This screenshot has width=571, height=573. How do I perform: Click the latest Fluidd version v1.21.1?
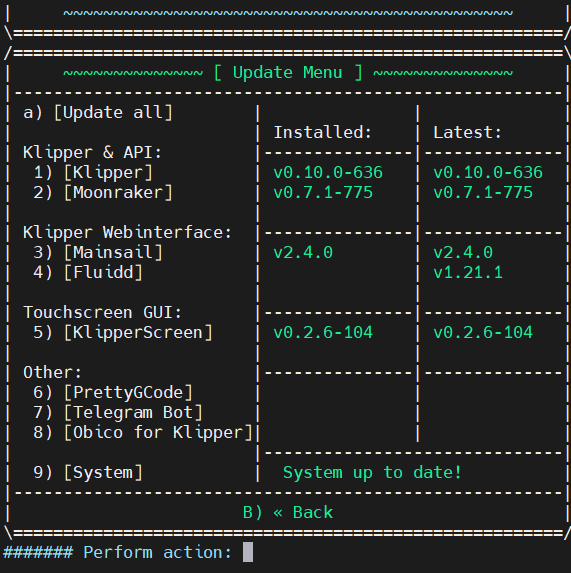pyautogui.click(x=468, y=273)
